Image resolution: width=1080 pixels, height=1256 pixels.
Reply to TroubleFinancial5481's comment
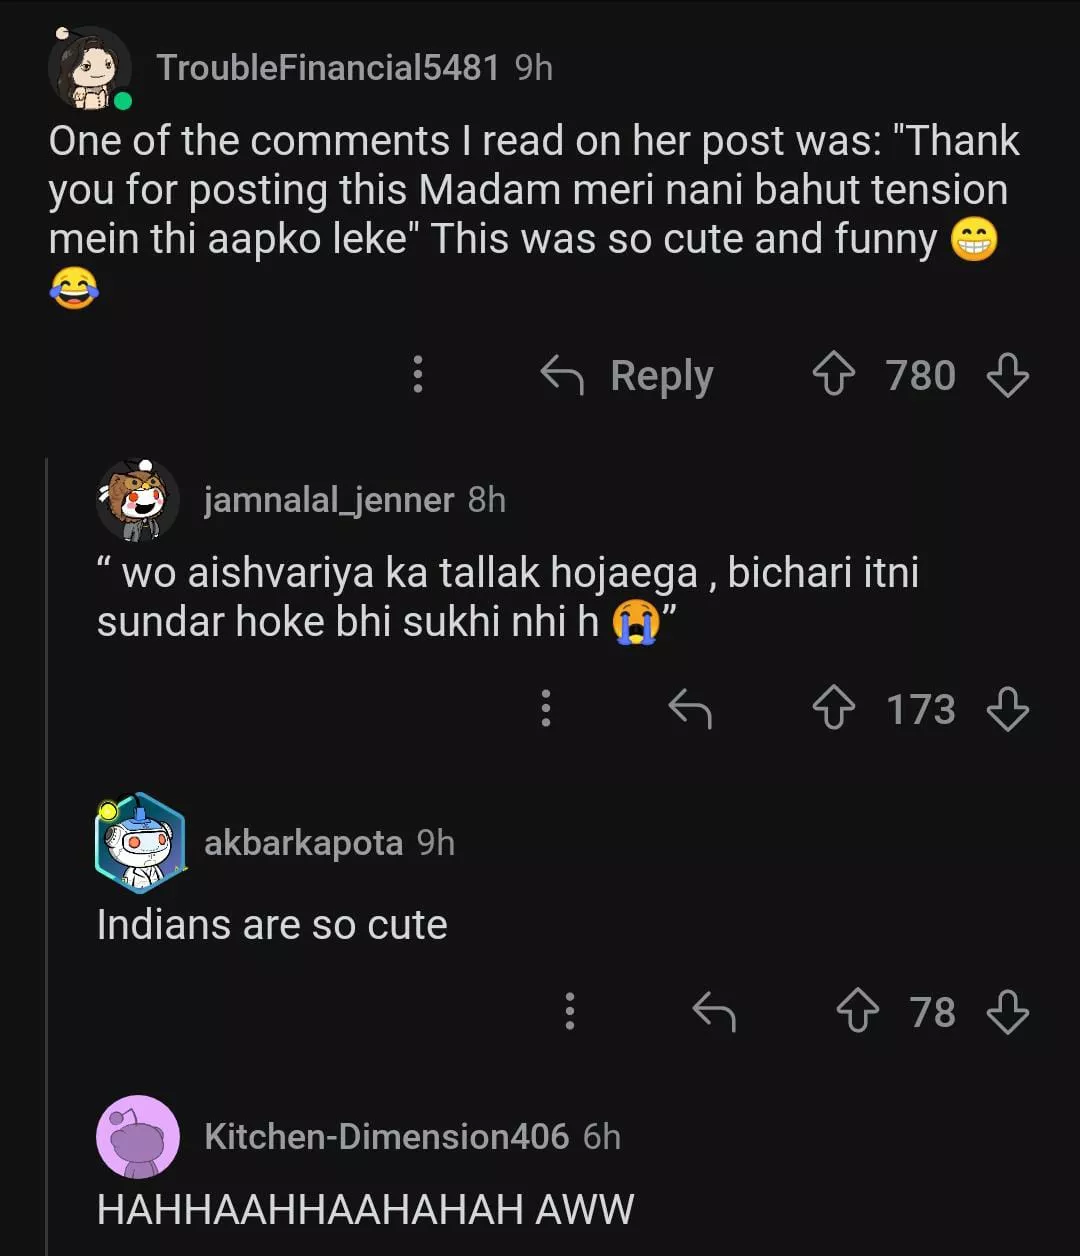[627, 376]
